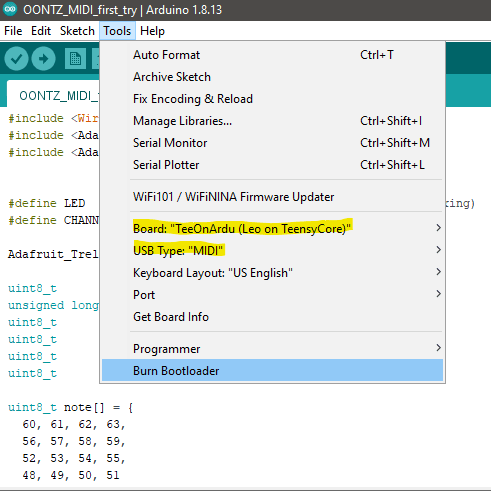The height and width of the screenshot is (491, 491).
Task: Click code line '52, 53, 54, 55,'
Action: pos(74,458)
